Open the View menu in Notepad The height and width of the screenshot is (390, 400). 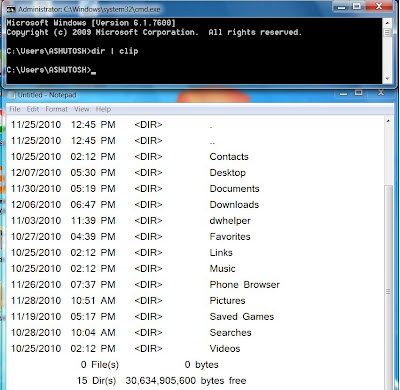pyautogui.click(x=82, y=109)
